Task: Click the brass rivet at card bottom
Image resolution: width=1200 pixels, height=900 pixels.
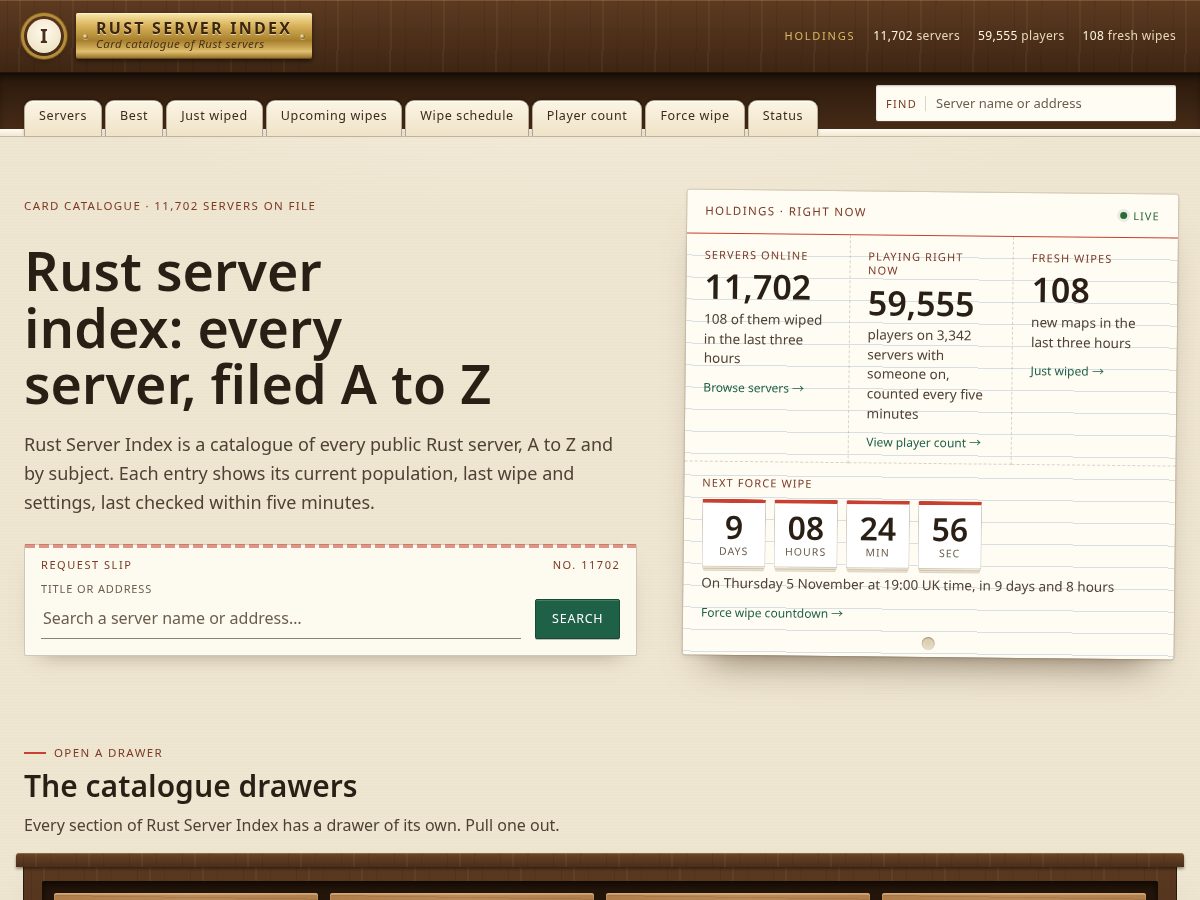Action: click(x=928, y=643)
